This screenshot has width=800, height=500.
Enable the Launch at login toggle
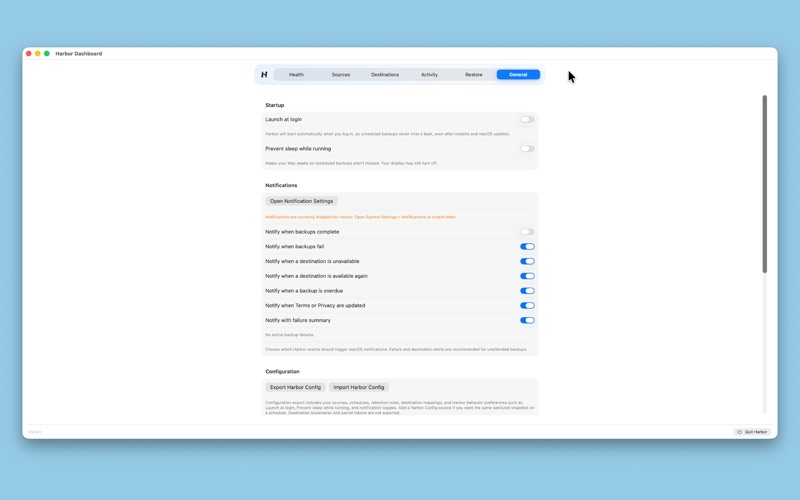point(527,119)
